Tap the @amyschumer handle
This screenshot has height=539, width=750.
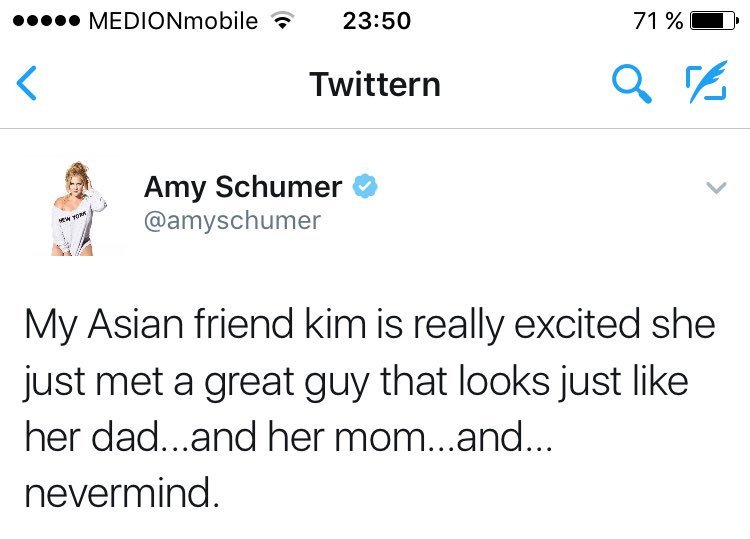pos(232,220)
